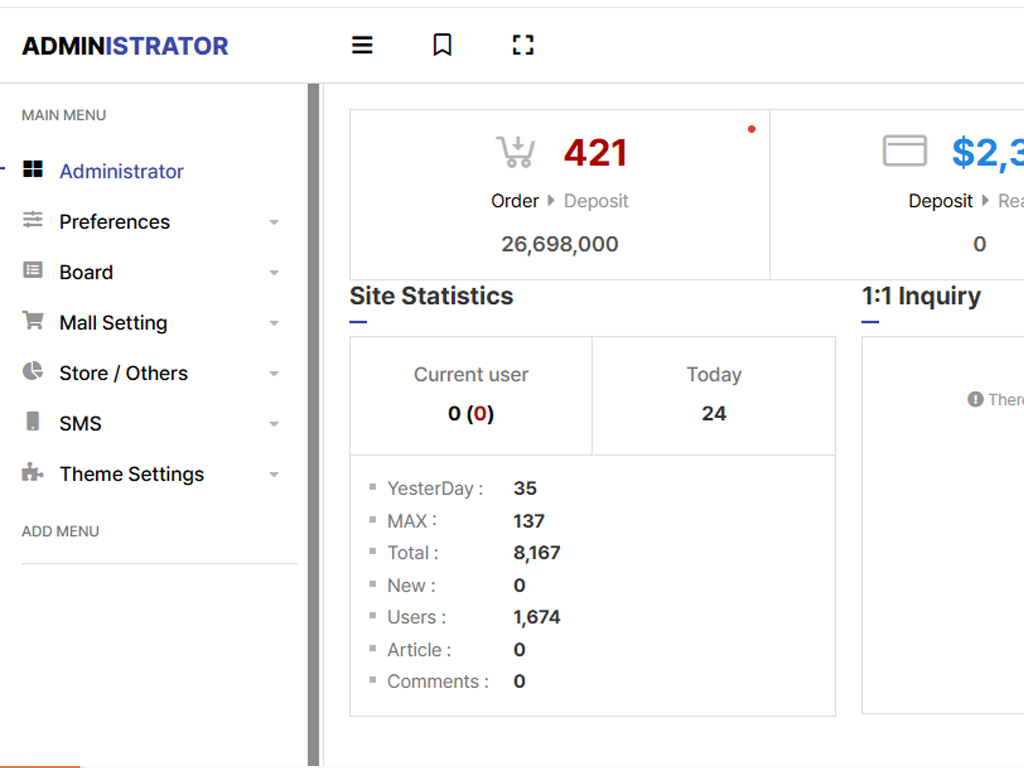Select Store / Others in sidebar
Viewport: 1024px width, 768px height.
[x=123, y=373]
